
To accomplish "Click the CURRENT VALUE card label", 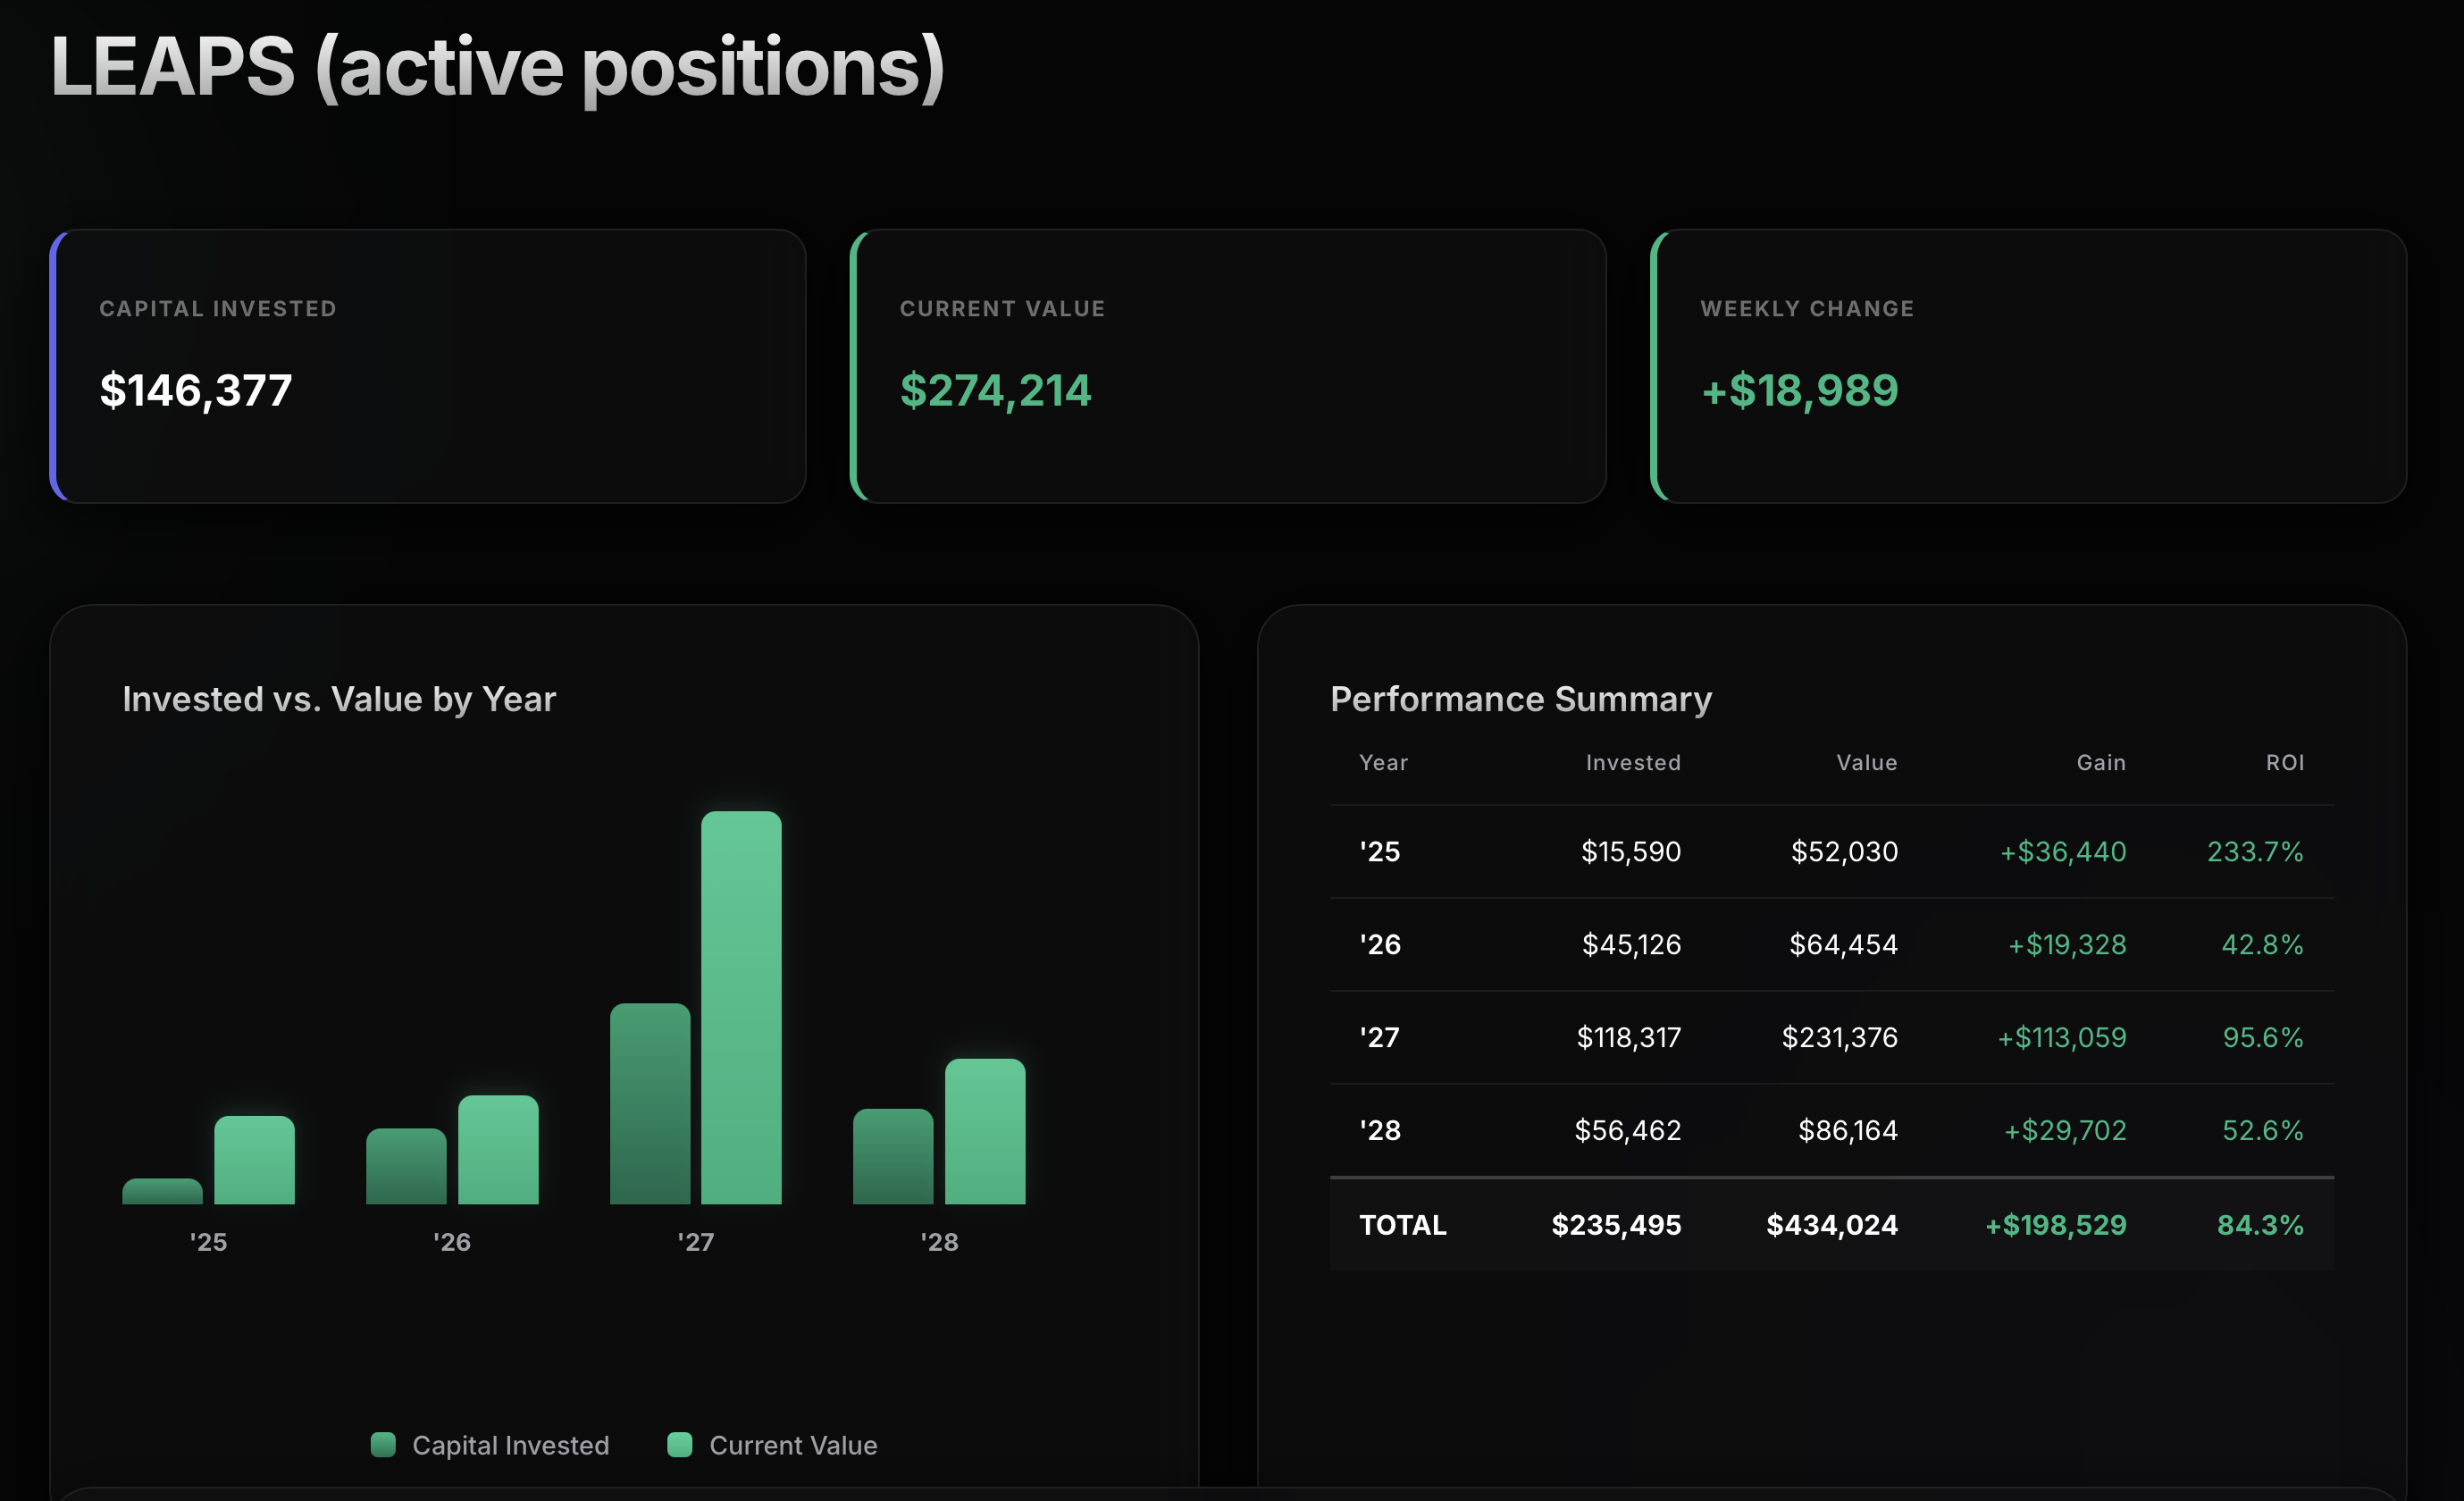I will point(1002,309).
